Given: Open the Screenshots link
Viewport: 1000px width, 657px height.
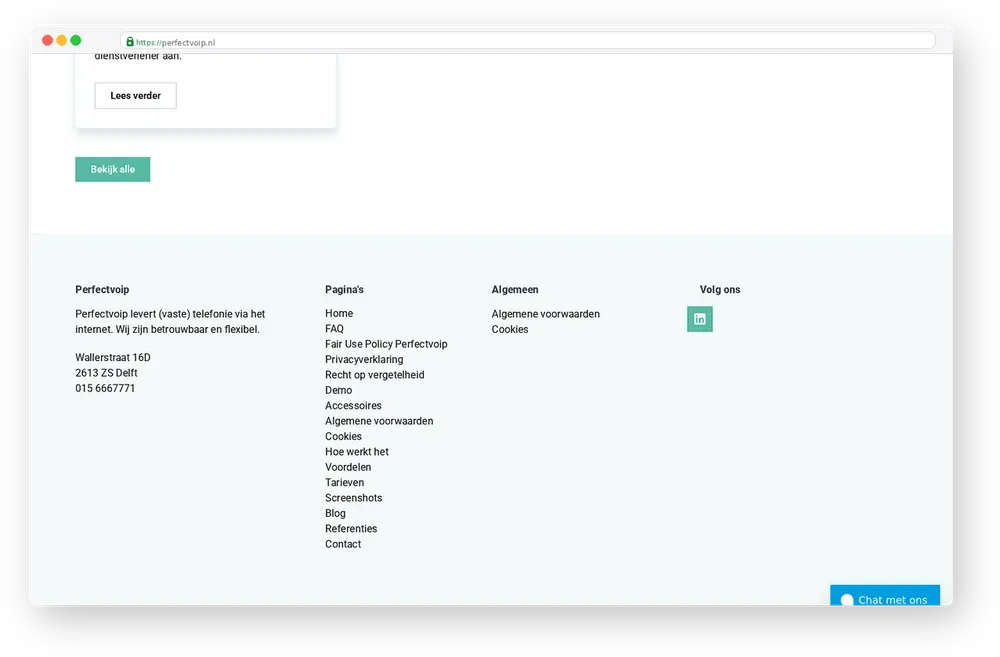Looking at the screenshot, I should click(x=353, y=498).
